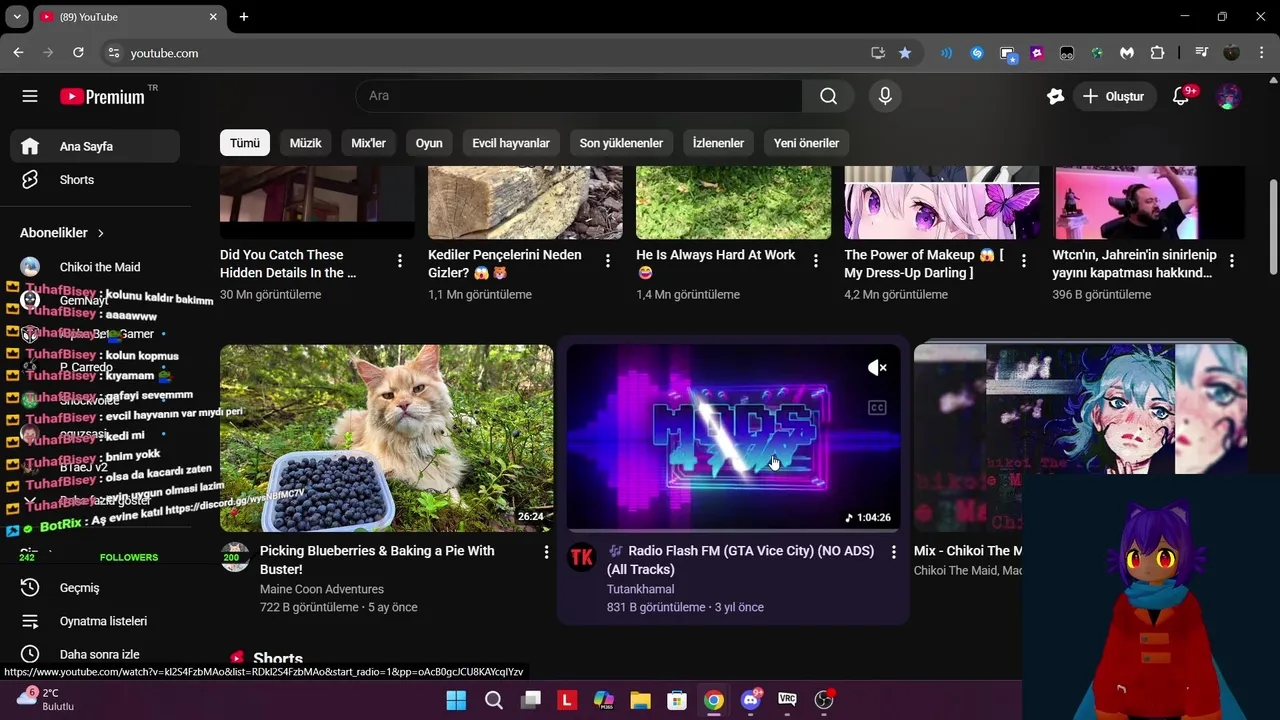Open the Premium perks star icon
The image size is (1280, 720).
[x=1056, y=96]
